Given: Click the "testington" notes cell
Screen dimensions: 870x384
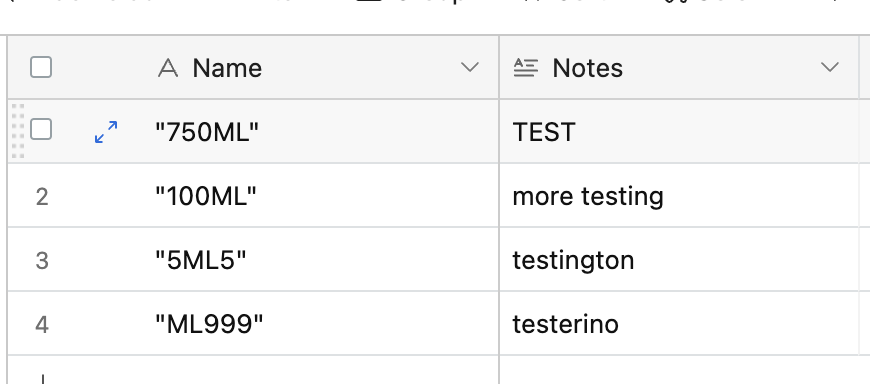Looking at the screenshot, I should (x=679, y=259).
